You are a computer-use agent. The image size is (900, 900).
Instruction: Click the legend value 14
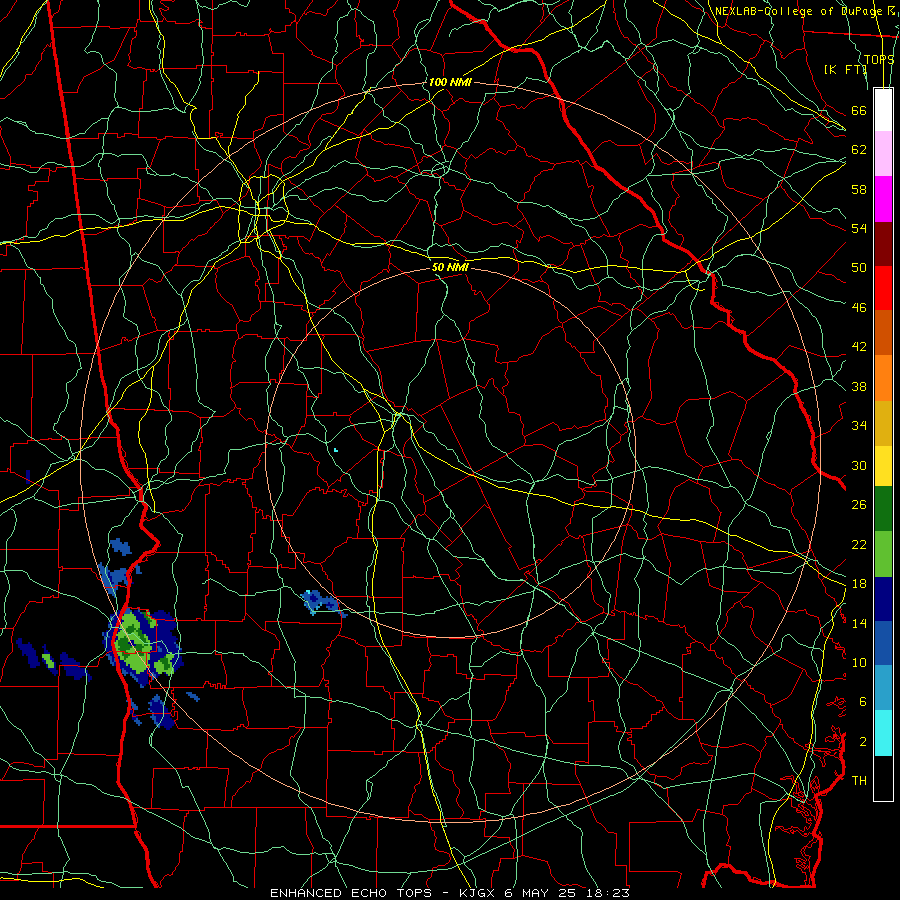click(859, 623)
